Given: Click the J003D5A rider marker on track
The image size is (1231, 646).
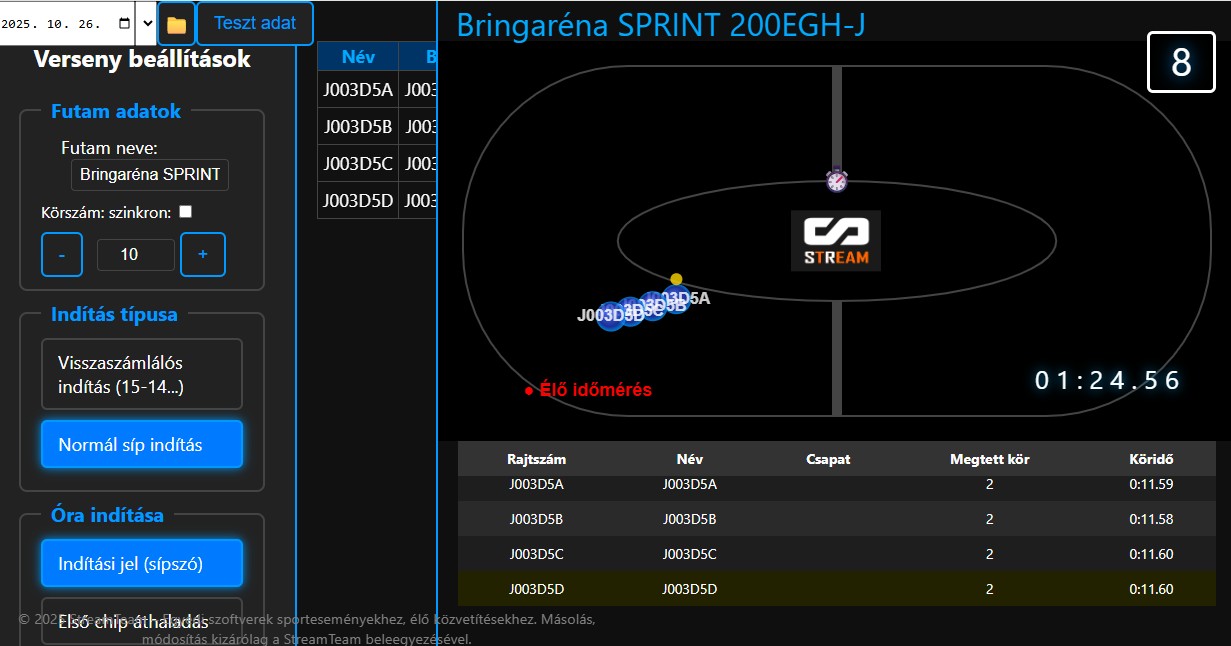Looking at the screenshot, I should click(x=678, y=298).
